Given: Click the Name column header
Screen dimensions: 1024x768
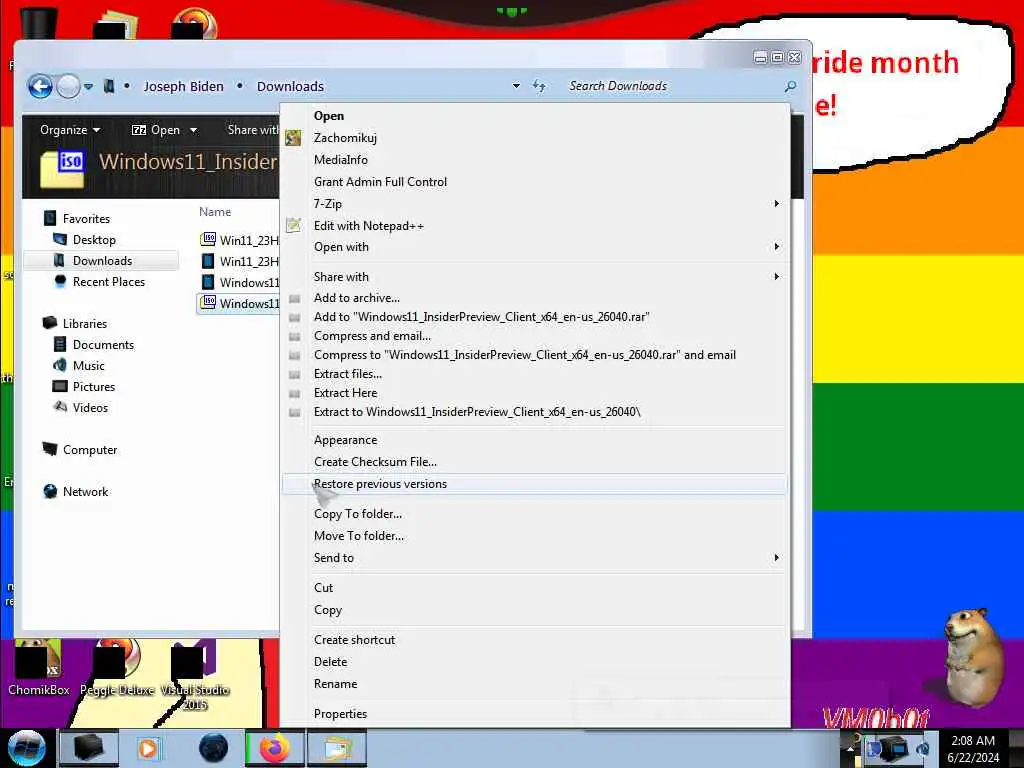Looking at the screenshot, I should 215,212.
